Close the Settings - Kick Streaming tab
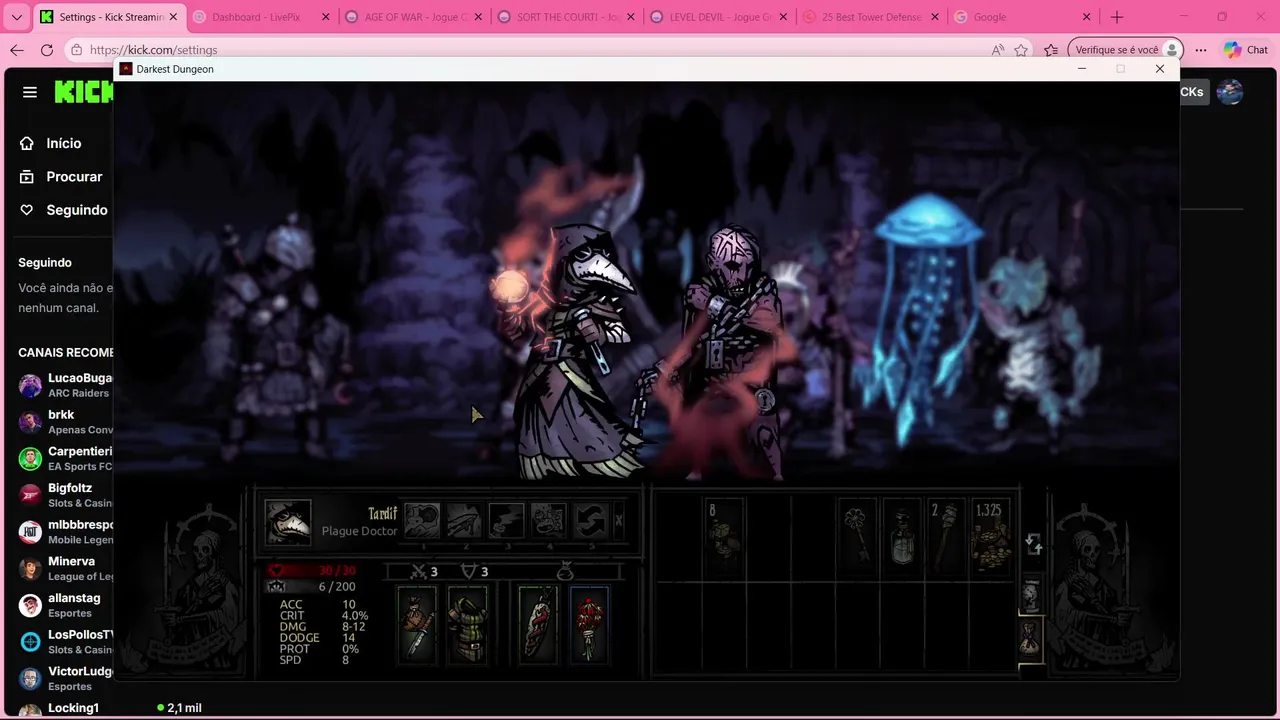Screen dimensions: 1280x720 coord(172,17)
